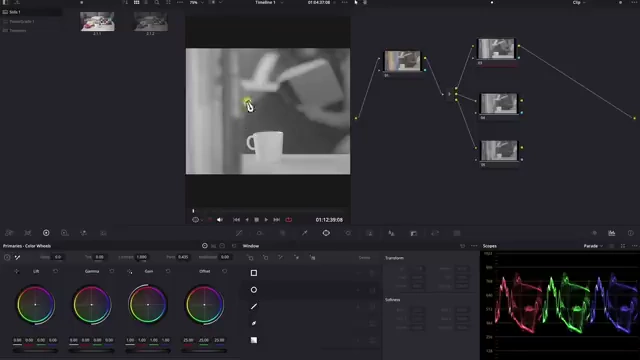640x360 pixels.
Task: Open the Parade scope type dropdown
Action: click(x=593, y=246)
